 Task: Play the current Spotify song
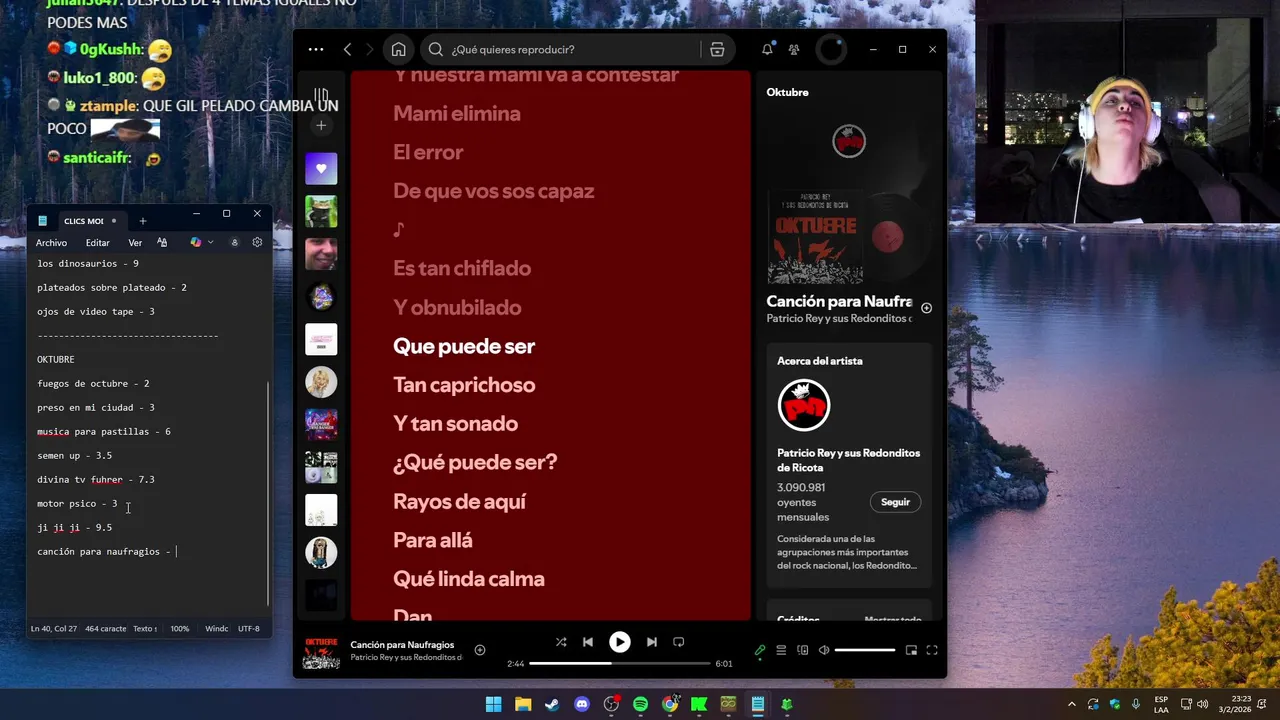[x=620, y=642]
